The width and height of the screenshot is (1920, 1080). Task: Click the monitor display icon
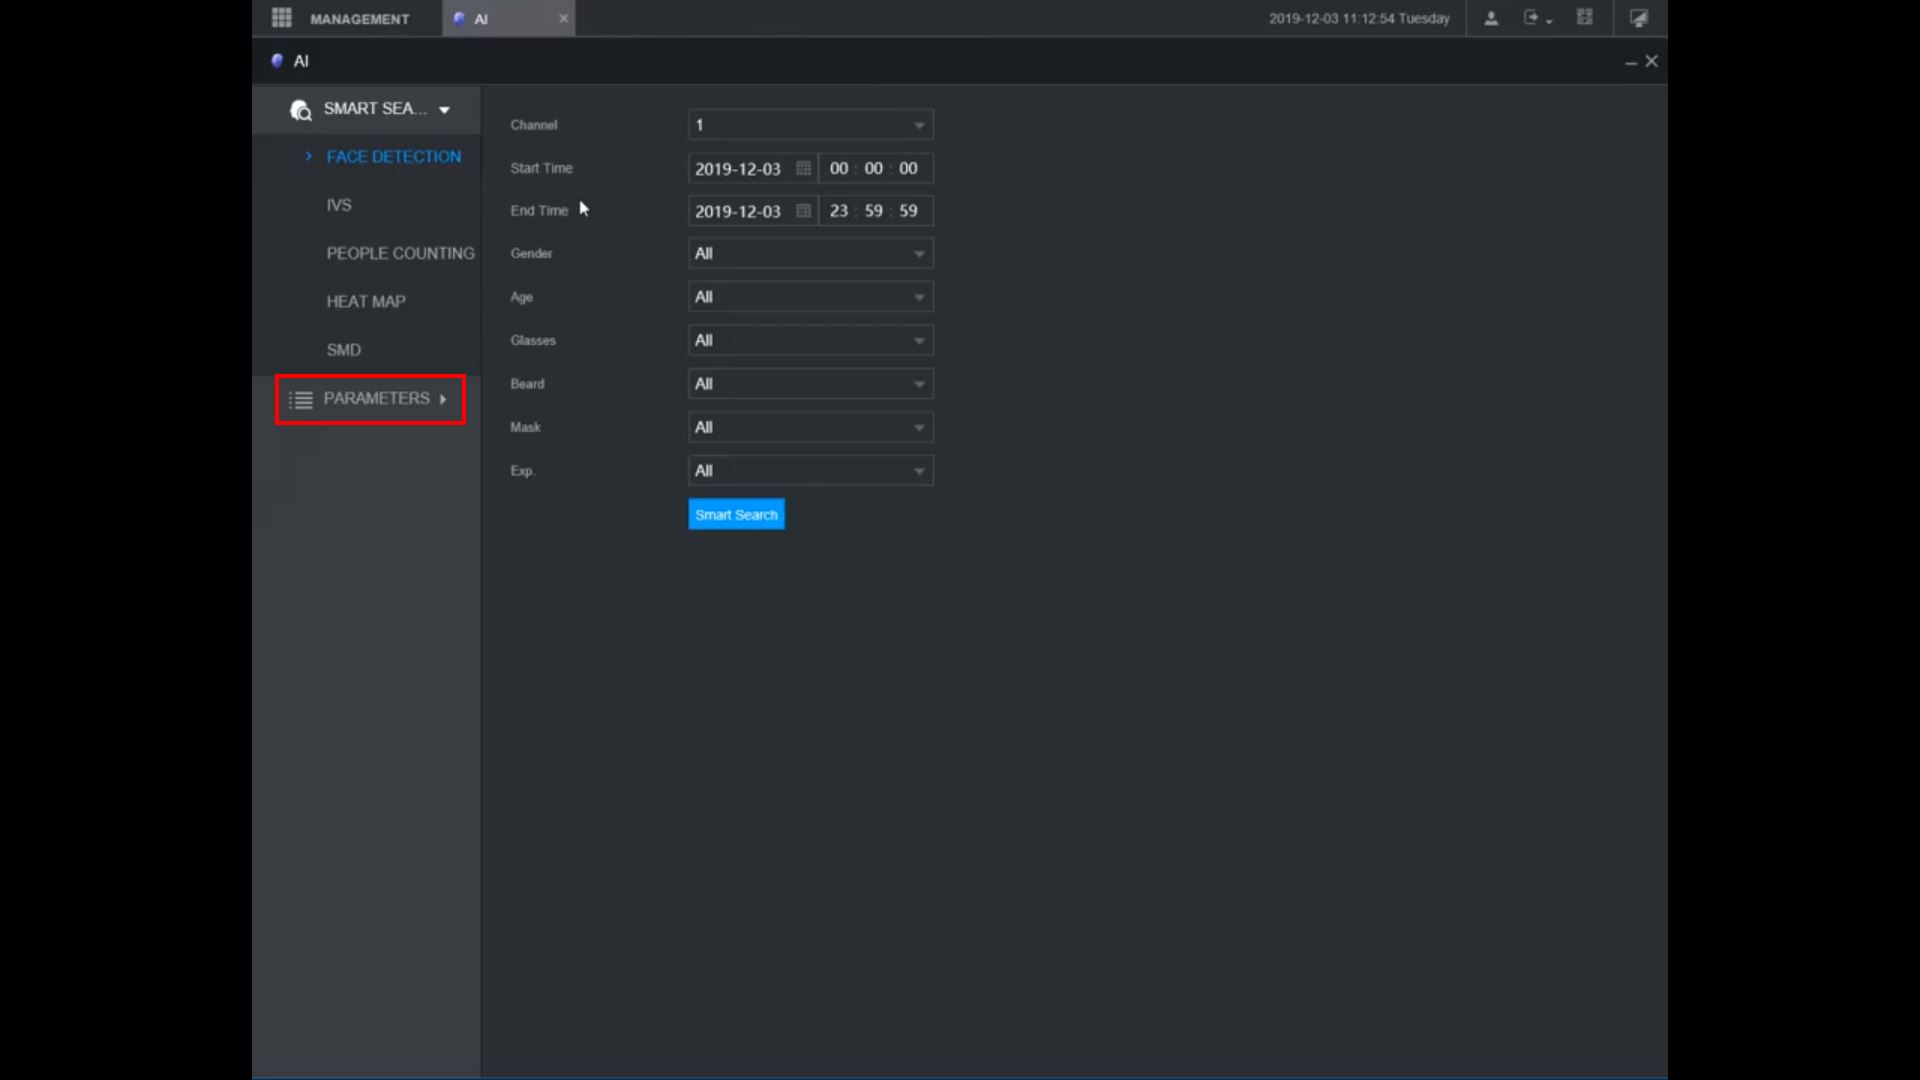click(x=1638, y=18)
